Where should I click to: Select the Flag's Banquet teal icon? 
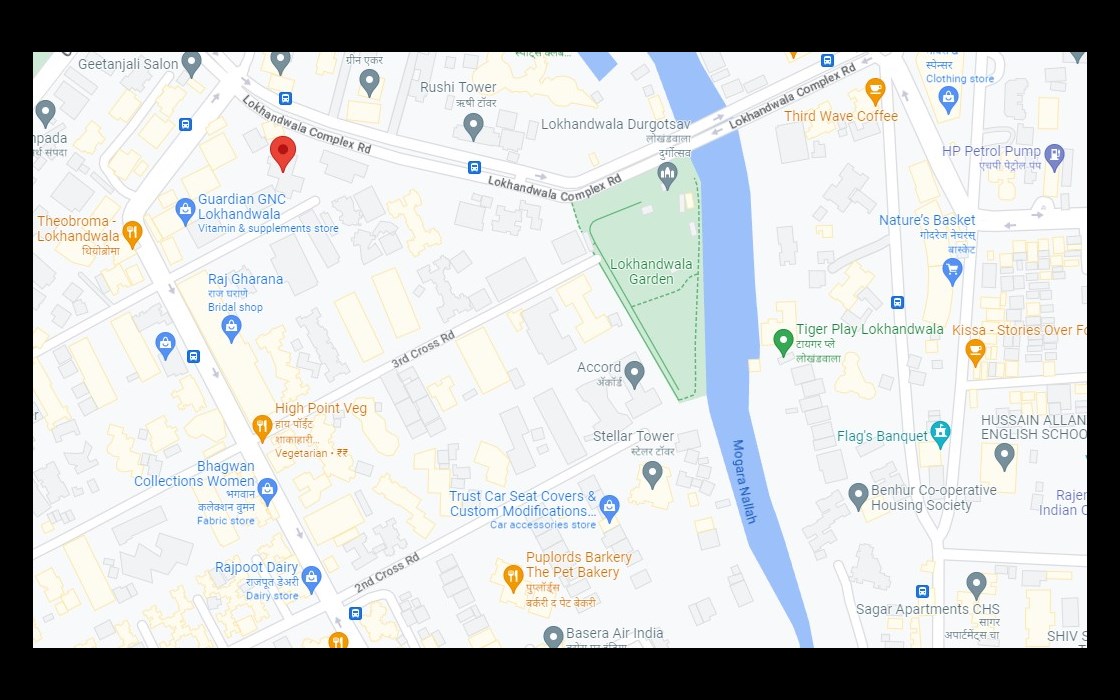coord(941,434)
